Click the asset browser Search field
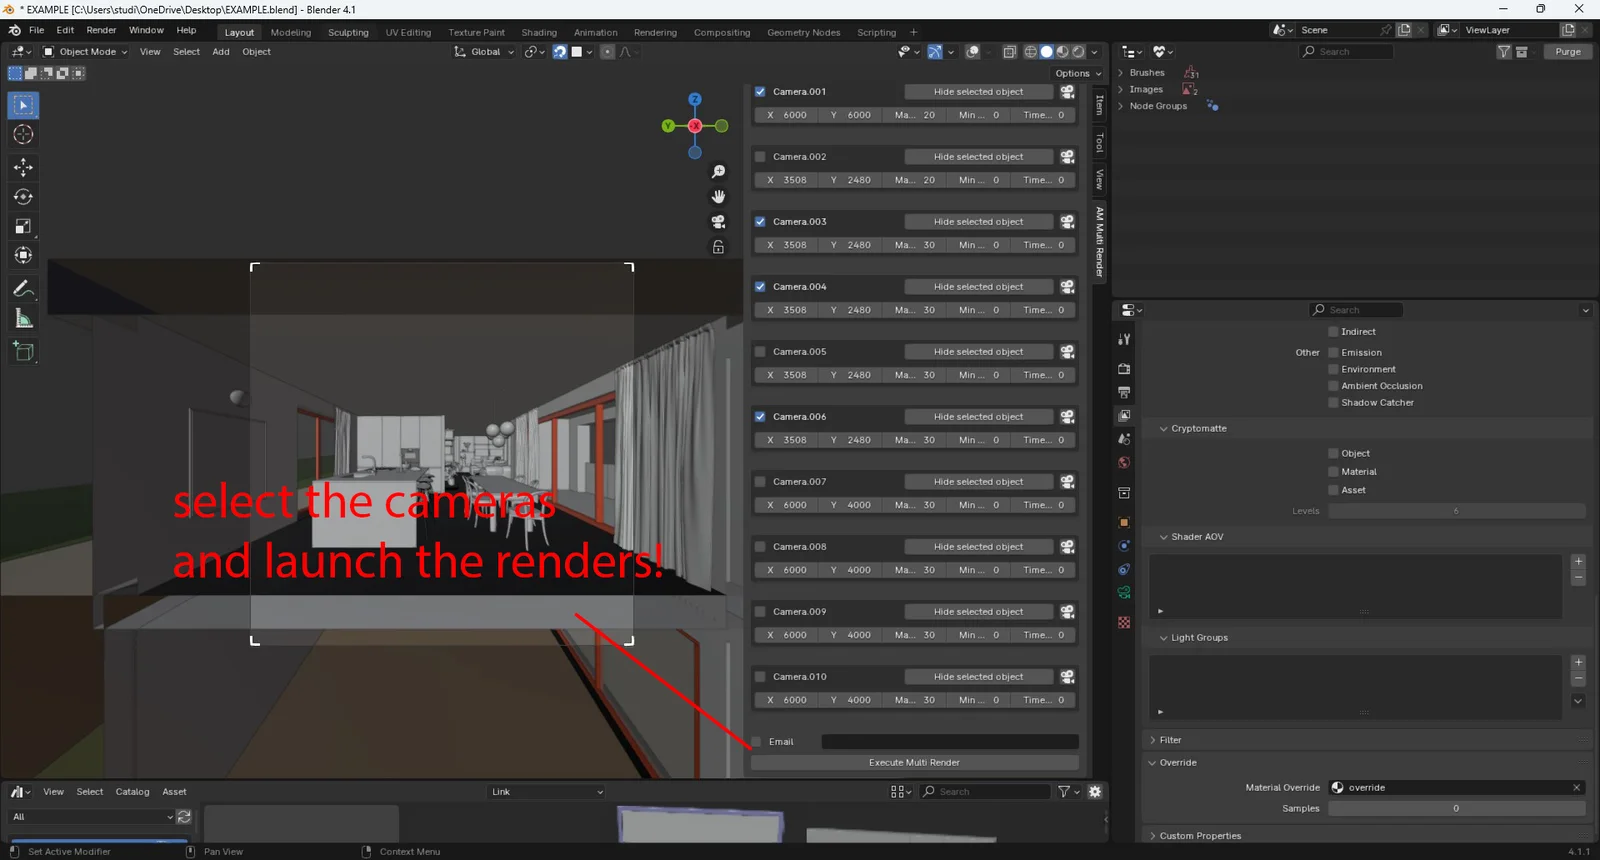Screen dimensions: 1600x860 [x=985, y=792]
